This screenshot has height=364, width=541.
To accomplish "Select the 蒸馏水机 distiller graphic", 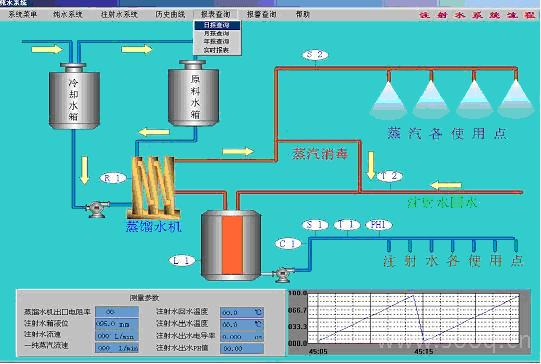I will 154,187.
